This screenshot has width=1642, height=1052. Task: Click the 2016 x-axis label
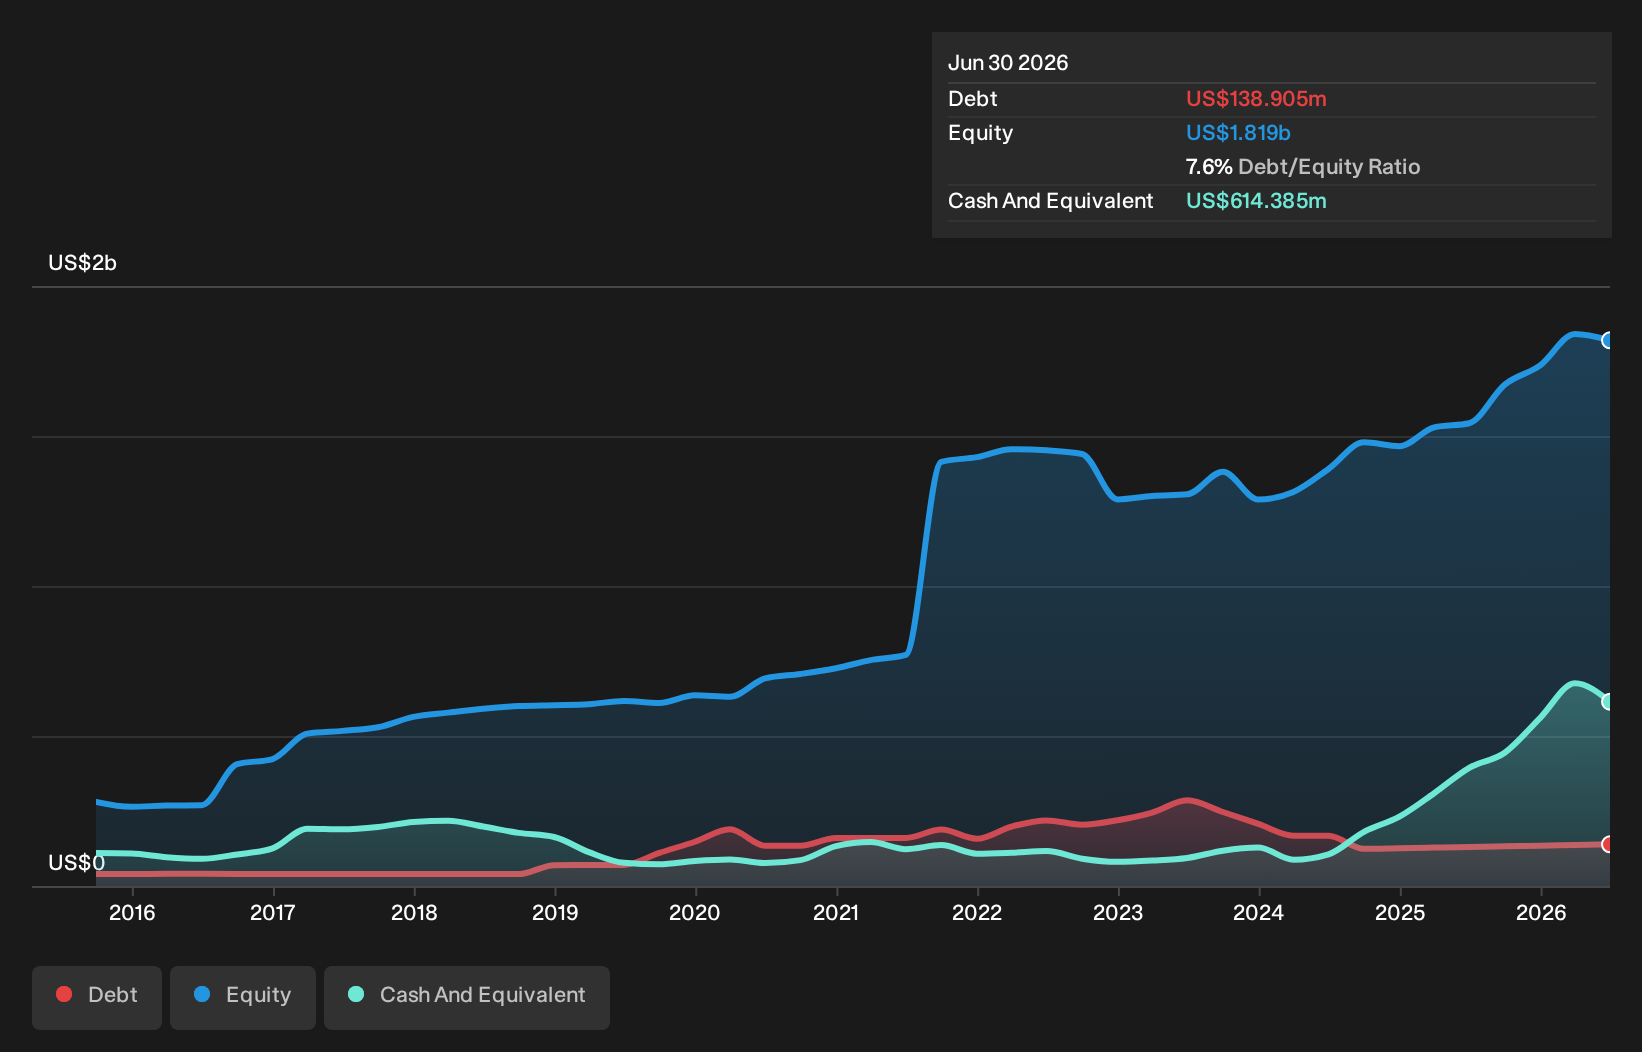click(132, 912)
